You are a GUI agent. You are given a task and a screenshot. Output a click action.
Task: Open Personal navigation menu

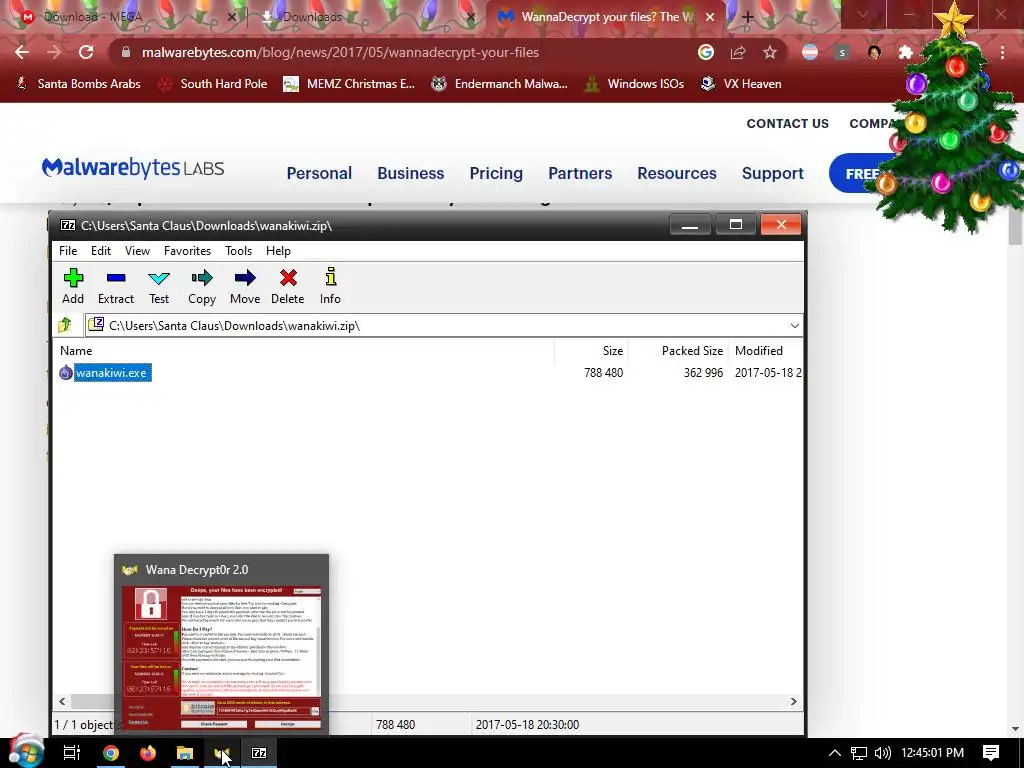319,173
